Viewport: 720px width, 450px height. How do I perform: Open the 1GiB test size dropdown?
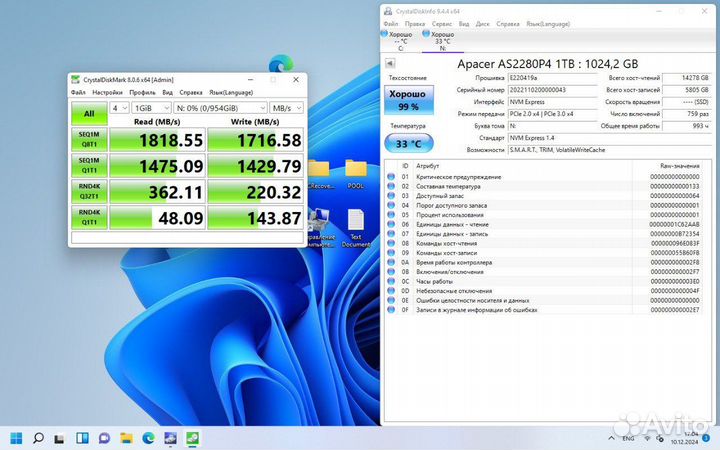(152, 108)
